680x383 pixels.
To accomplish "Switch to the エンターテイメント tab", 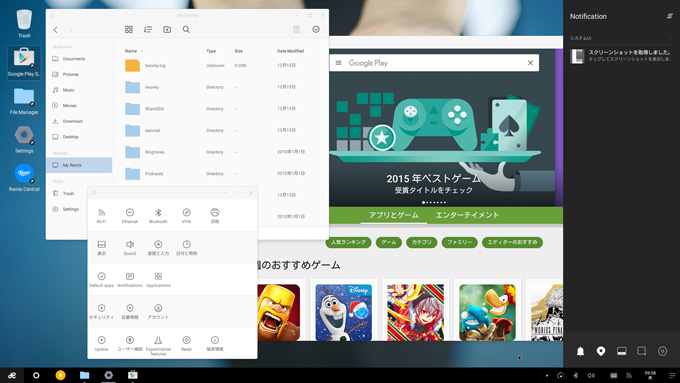I will tap(467, 215).
